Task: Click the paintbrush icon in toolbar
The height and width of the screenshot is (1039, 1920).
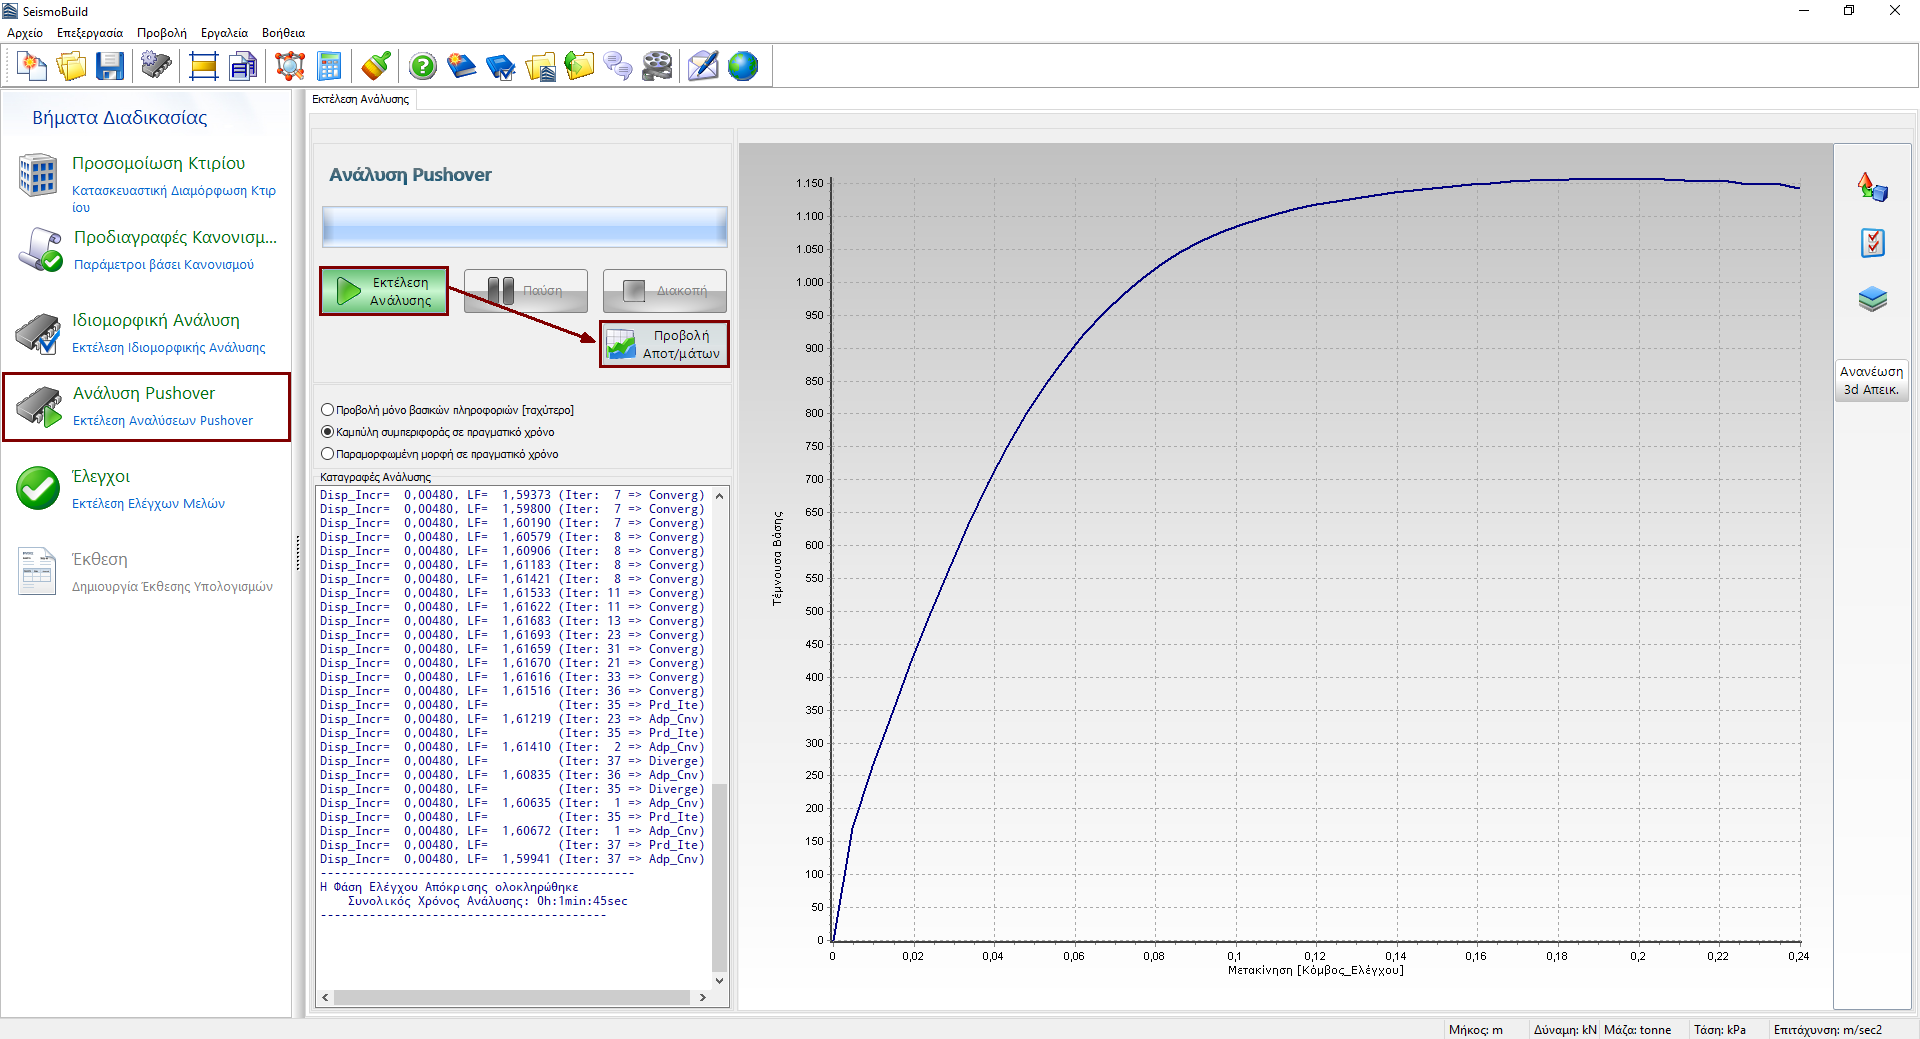Action: click(x=376, y=67)
